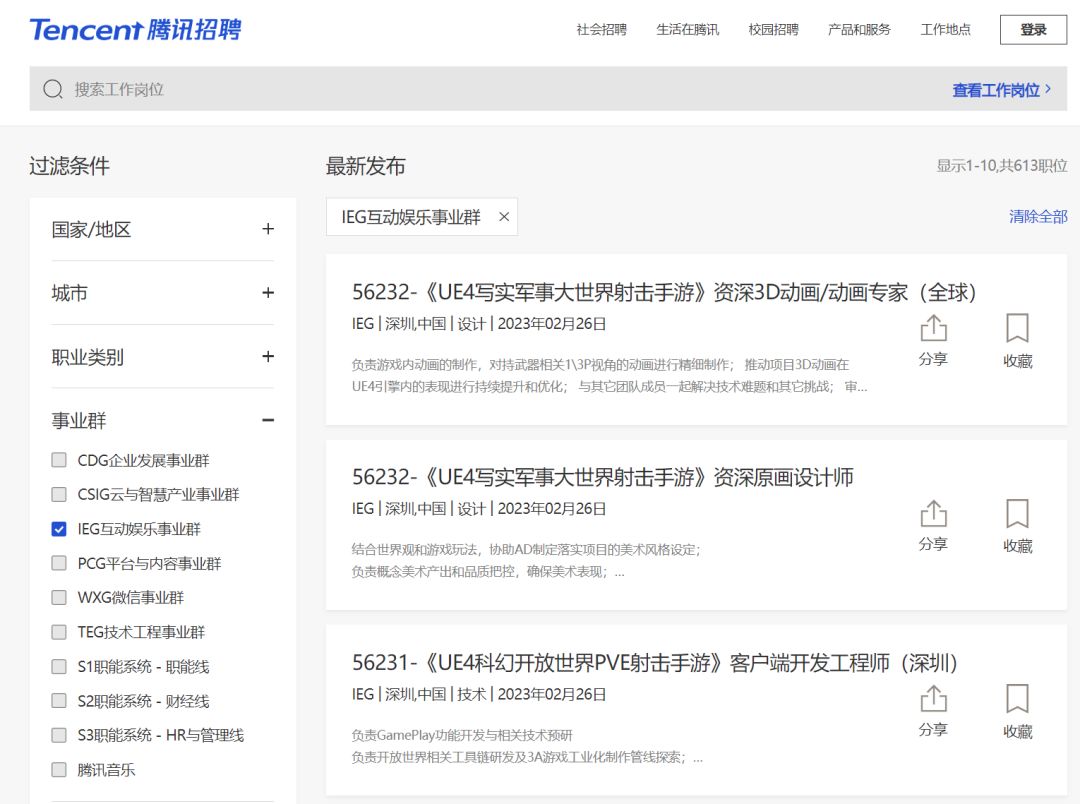
Task: Open the 工作地点 menu
Action: 946,30
